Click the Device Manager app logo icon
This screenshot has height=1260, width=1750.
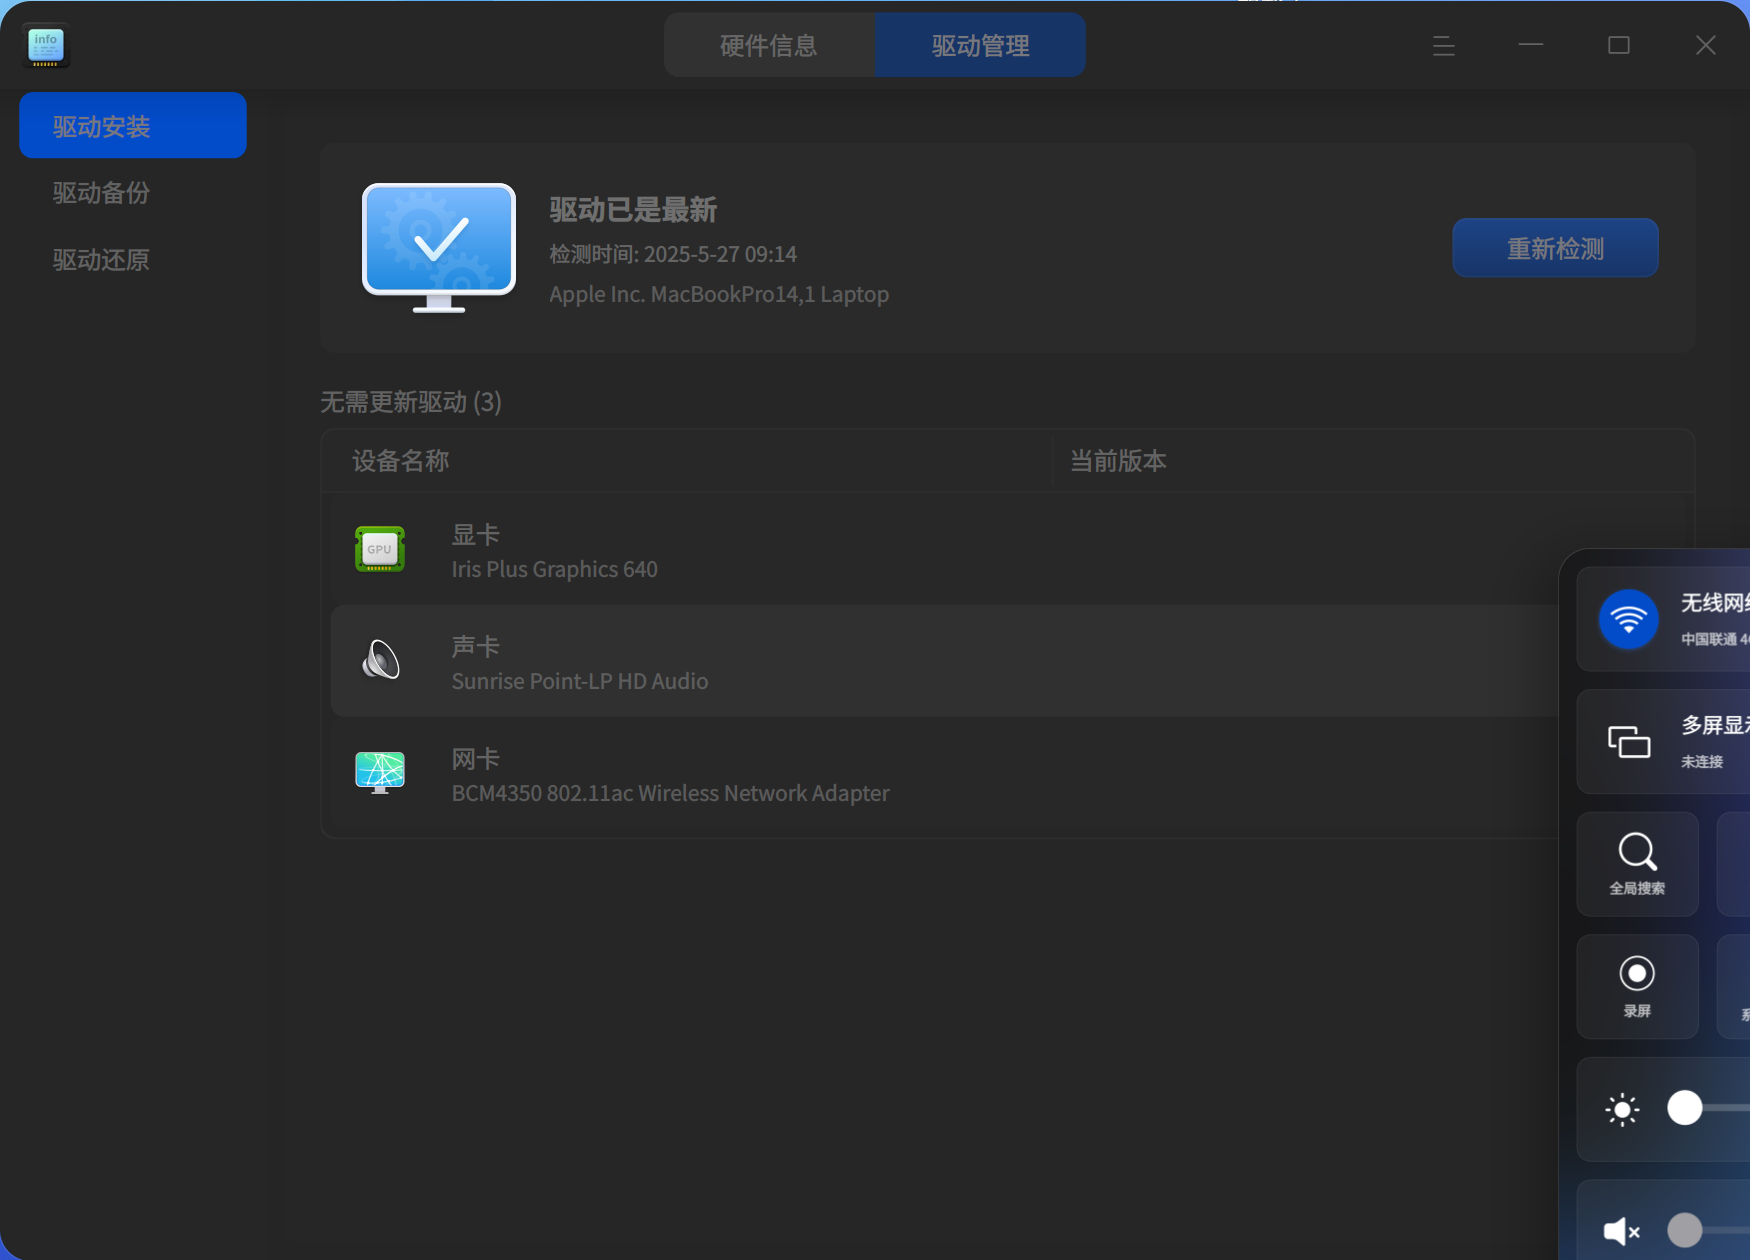point(46,46)
